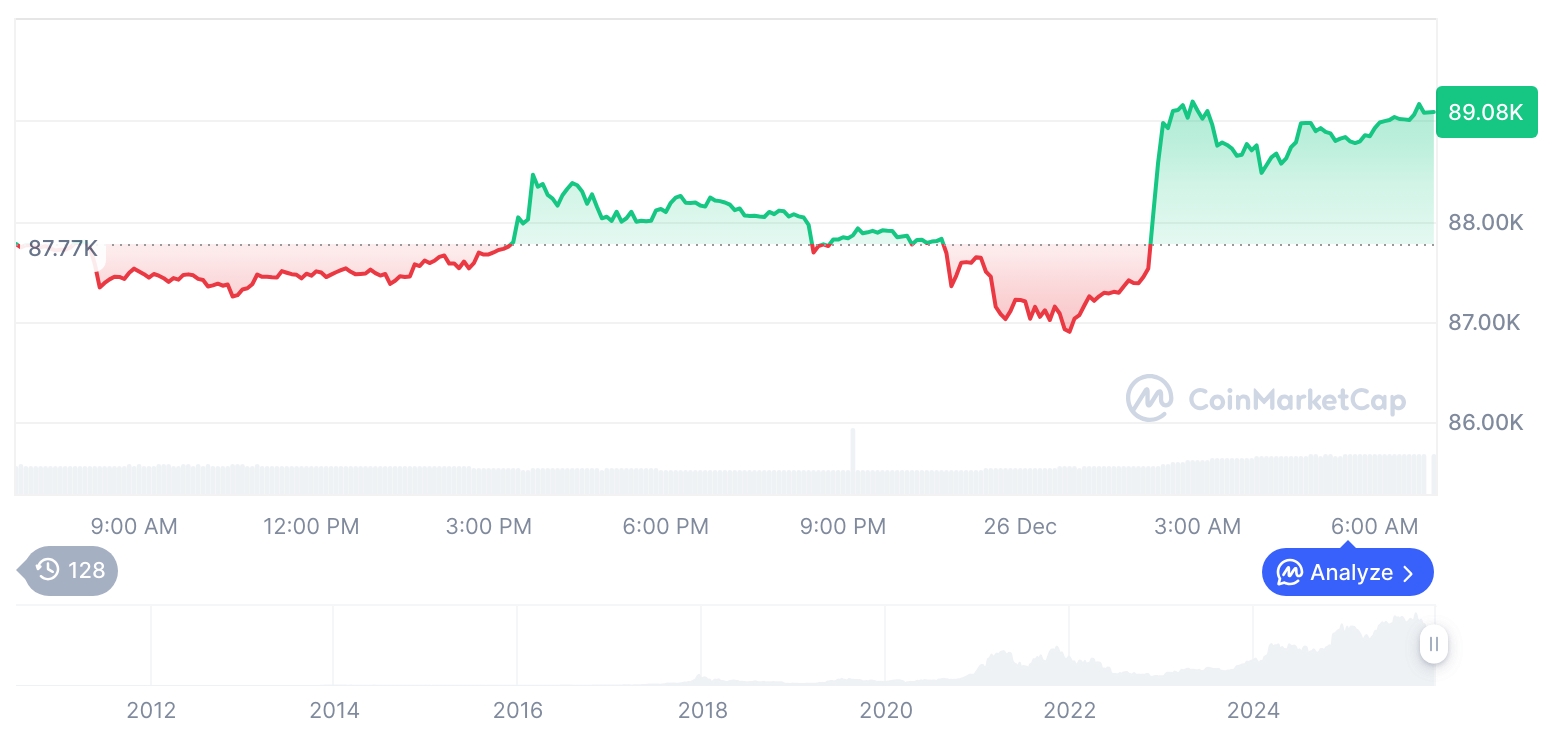
Task: Click the chevron arrow on Analyze button
Action: pyautogui.click(x=1408, y=573)
